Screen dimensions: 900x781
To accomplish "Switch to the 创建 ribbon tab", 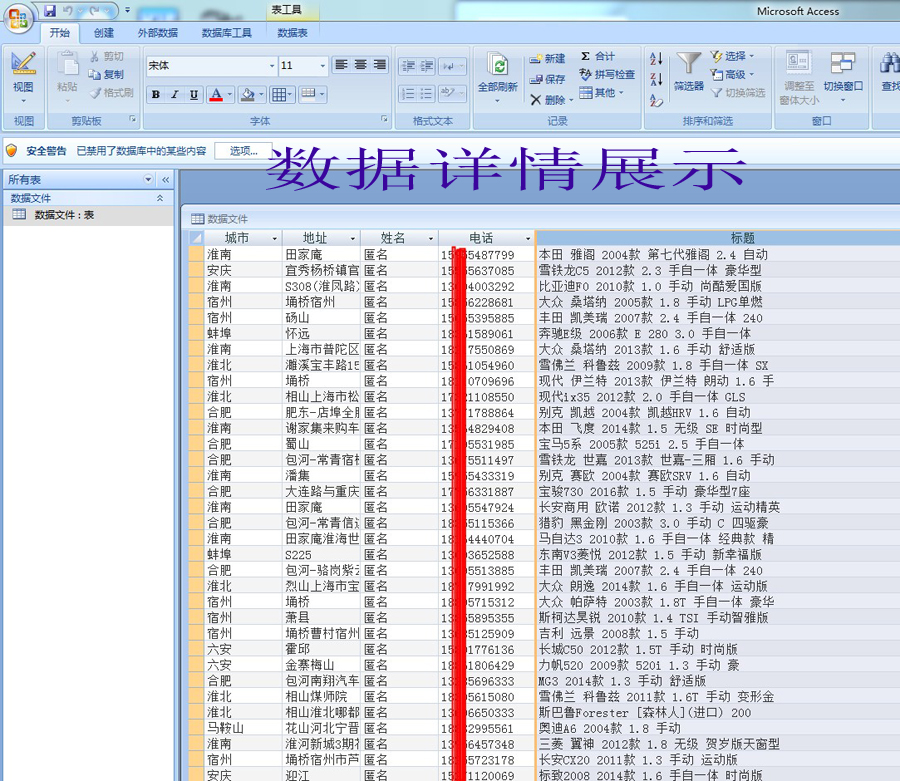I will [x=104, y=33].
